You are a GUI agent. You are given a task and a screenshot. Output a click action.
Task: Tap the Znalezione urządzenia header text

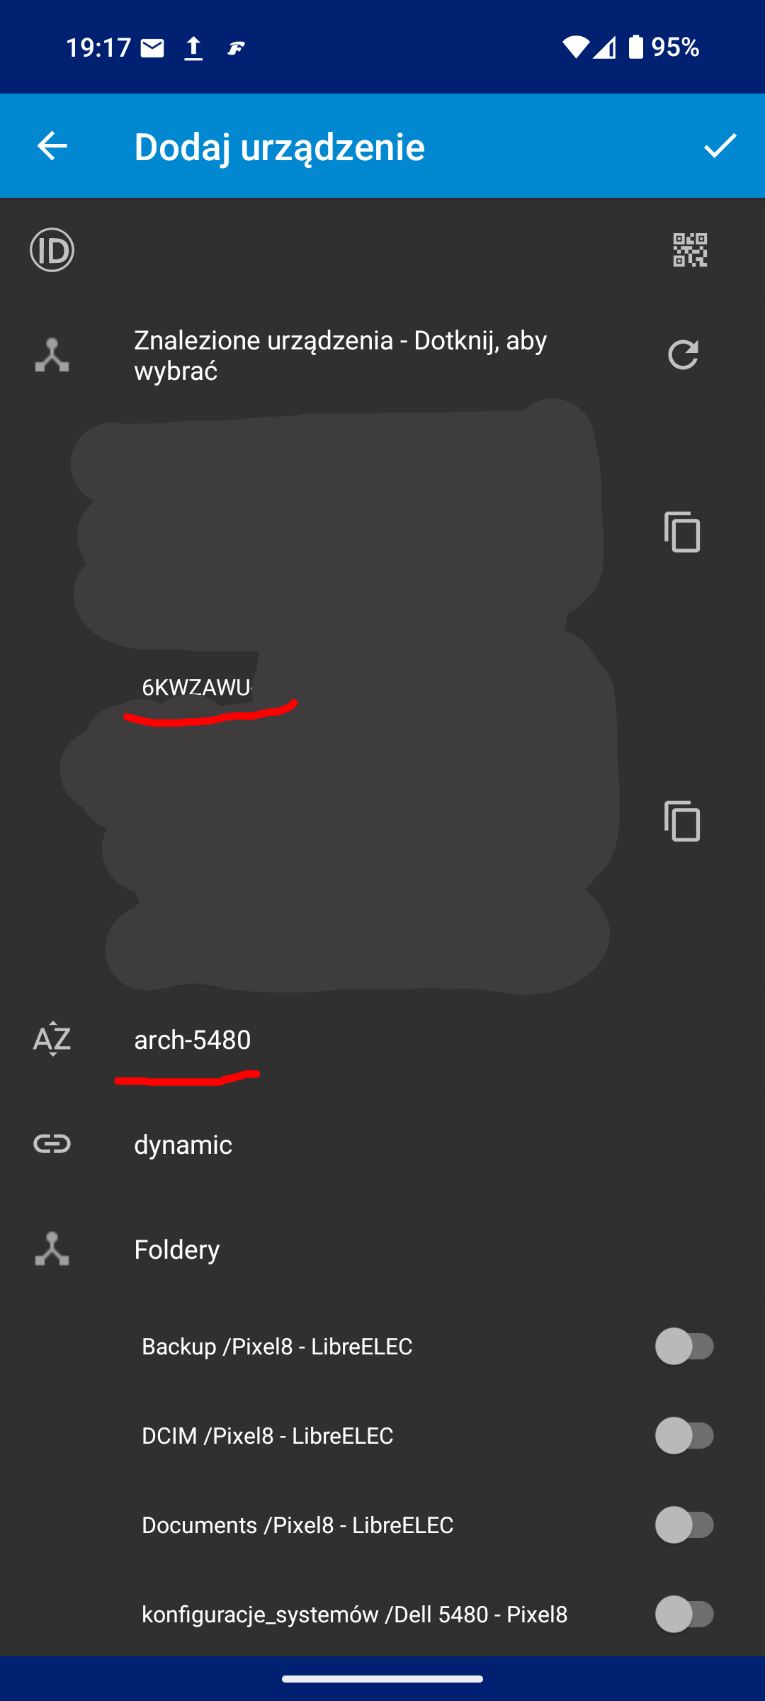[x=340, y=355]
